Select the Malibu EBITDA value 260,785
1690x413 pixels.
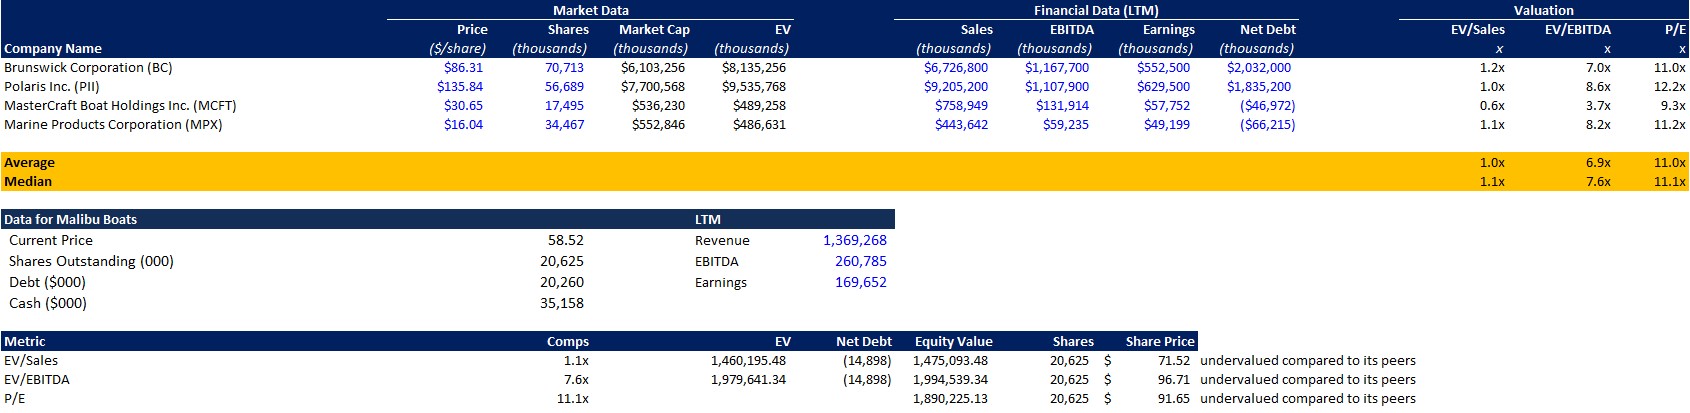860,262
